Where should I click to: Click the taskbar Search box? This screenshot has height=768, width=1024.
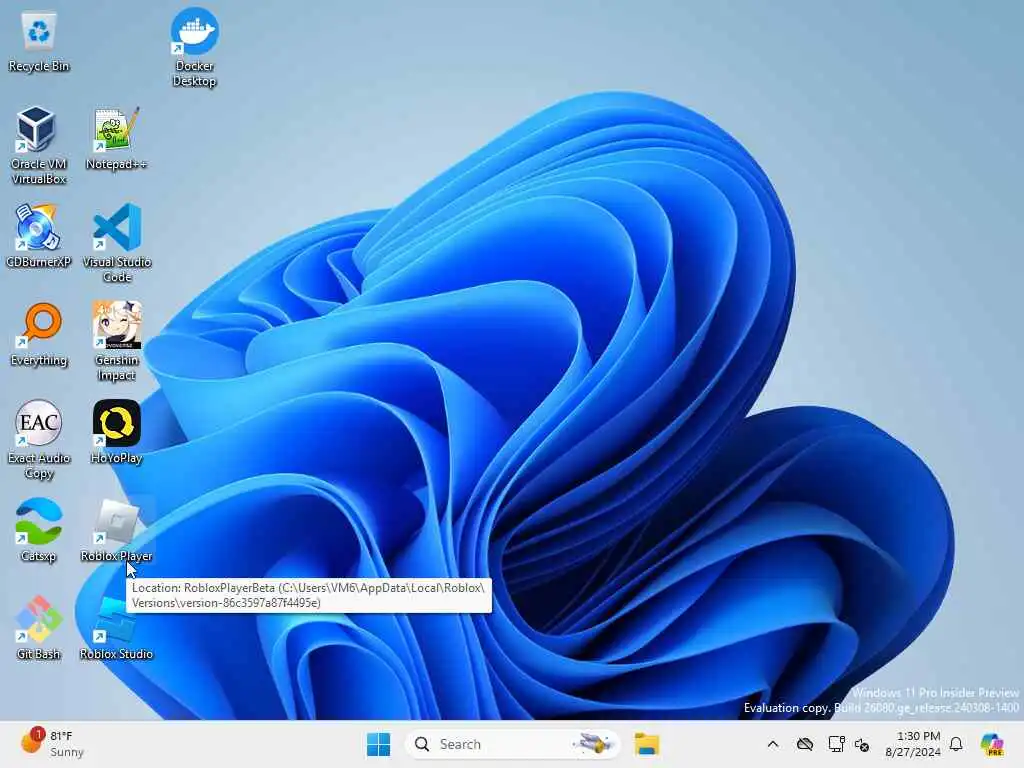(x=513, y=744)
